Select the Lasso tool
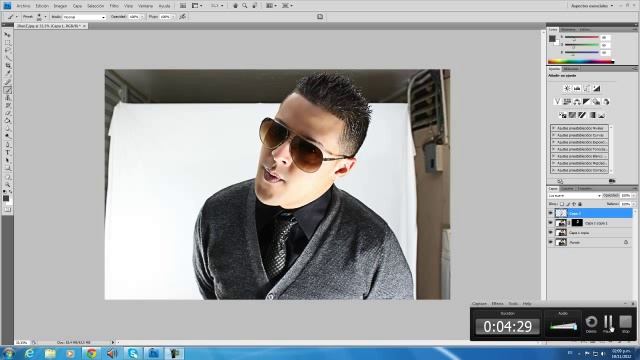640x360 pixels. tap(7, 50)
